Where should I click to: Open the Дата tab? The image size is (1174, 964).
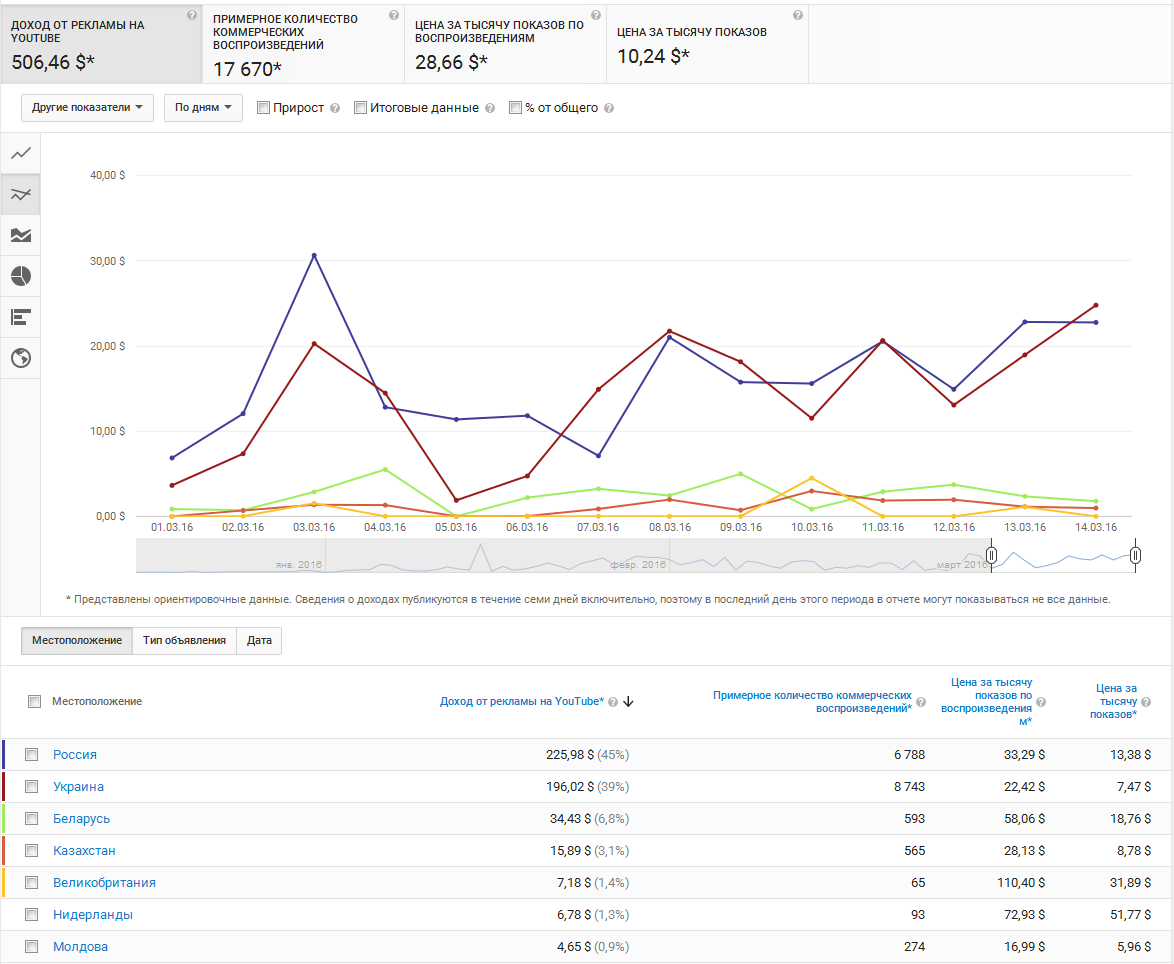[x=259, y=641]
